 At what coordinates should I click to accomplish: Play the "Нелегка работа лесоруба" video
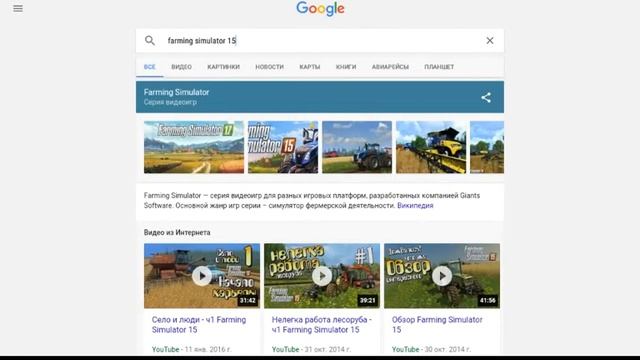[x=322, y=276]
